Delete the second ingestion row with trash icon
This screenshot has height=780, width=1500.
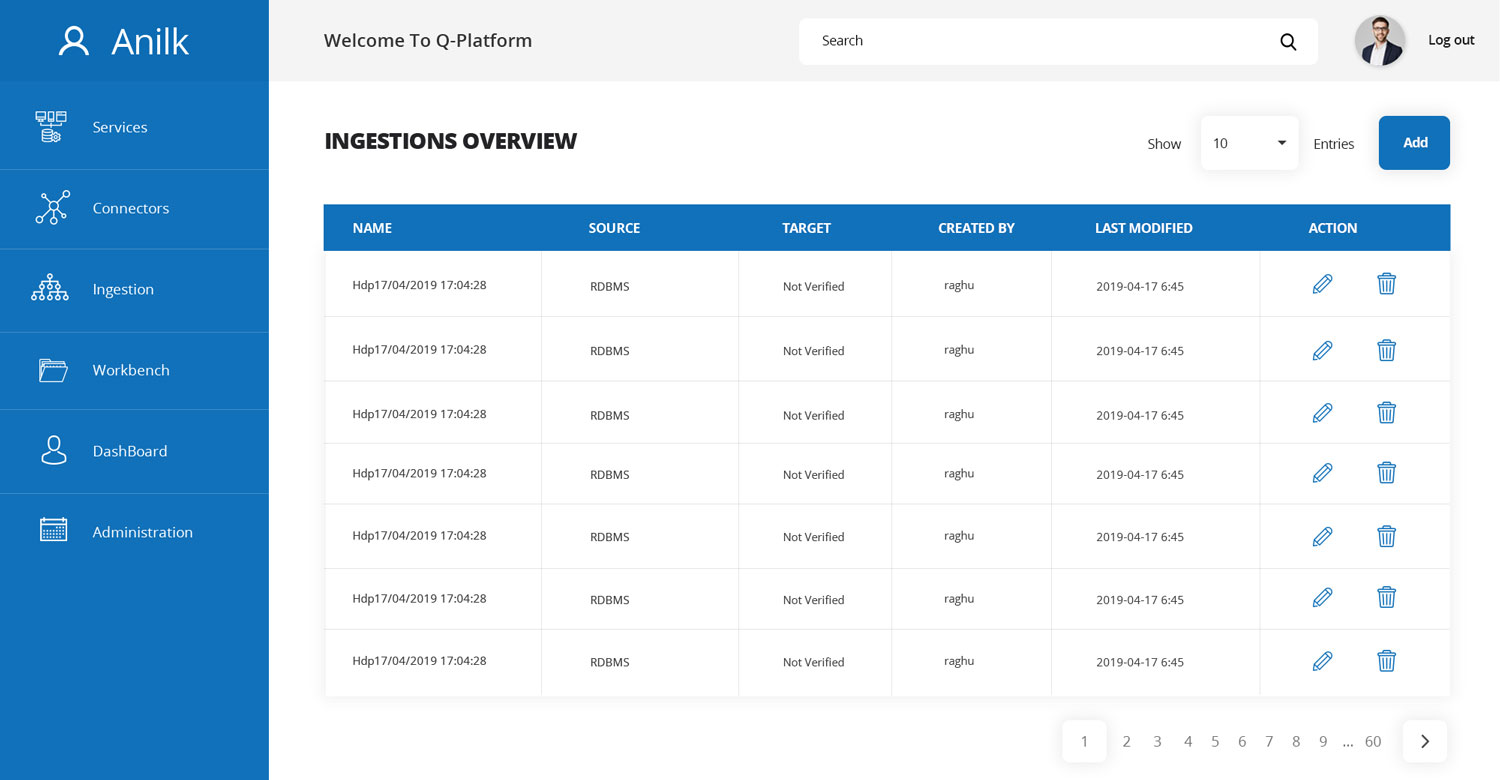[x=1386, y=350]
